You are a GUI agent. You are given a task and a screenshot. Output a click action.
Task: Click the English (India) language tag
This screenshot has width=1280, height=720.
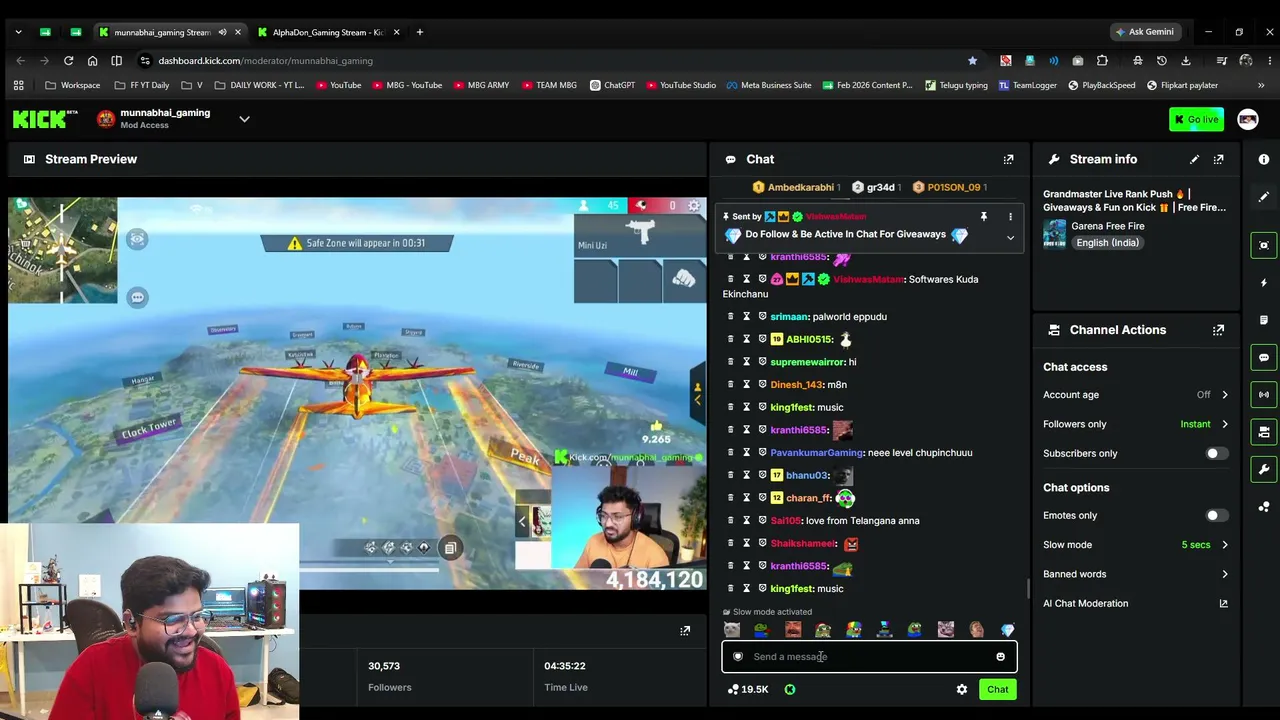coord(1107,243)
